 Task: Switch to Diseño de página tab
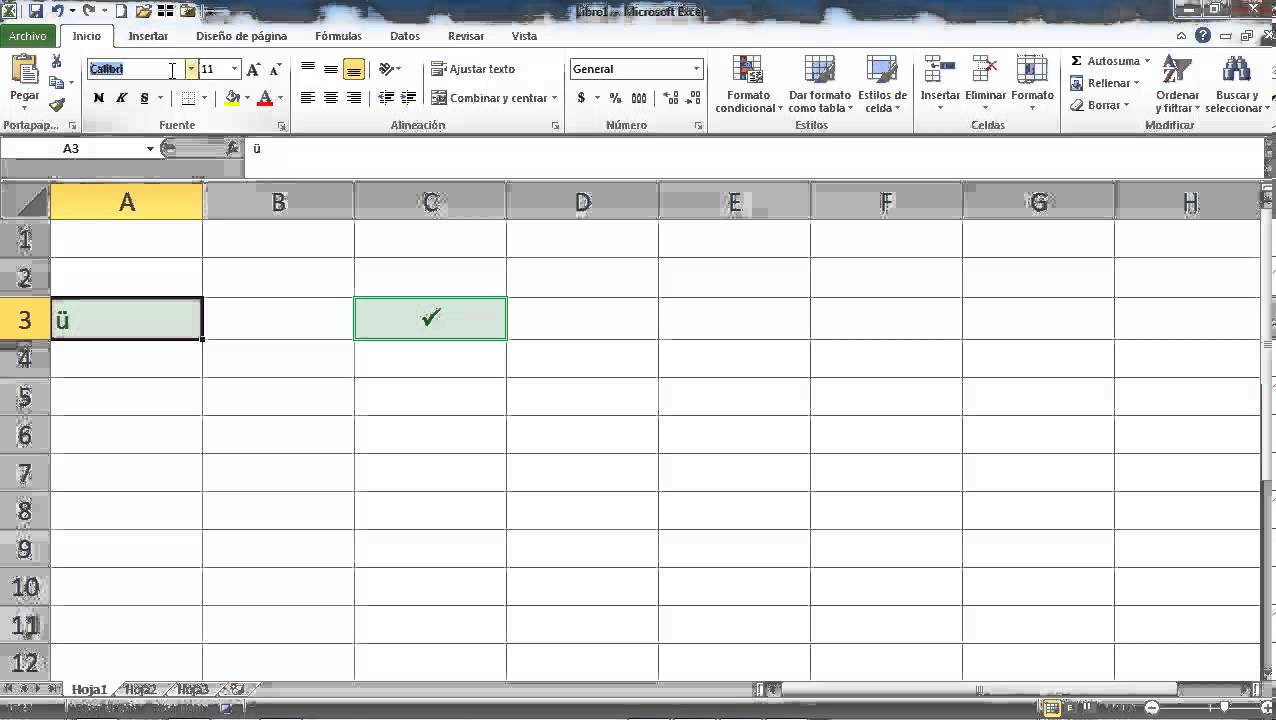(x=241, y=36)
